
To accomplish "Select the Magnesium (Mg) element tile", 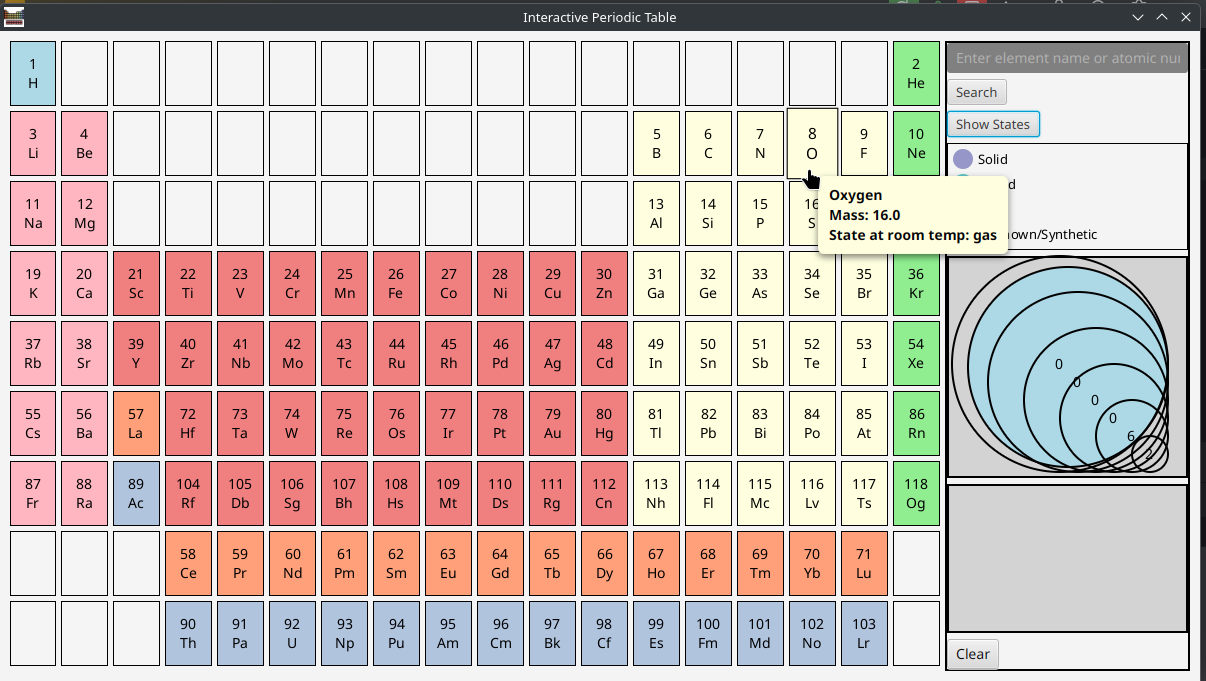I will [x=84, y=213].
